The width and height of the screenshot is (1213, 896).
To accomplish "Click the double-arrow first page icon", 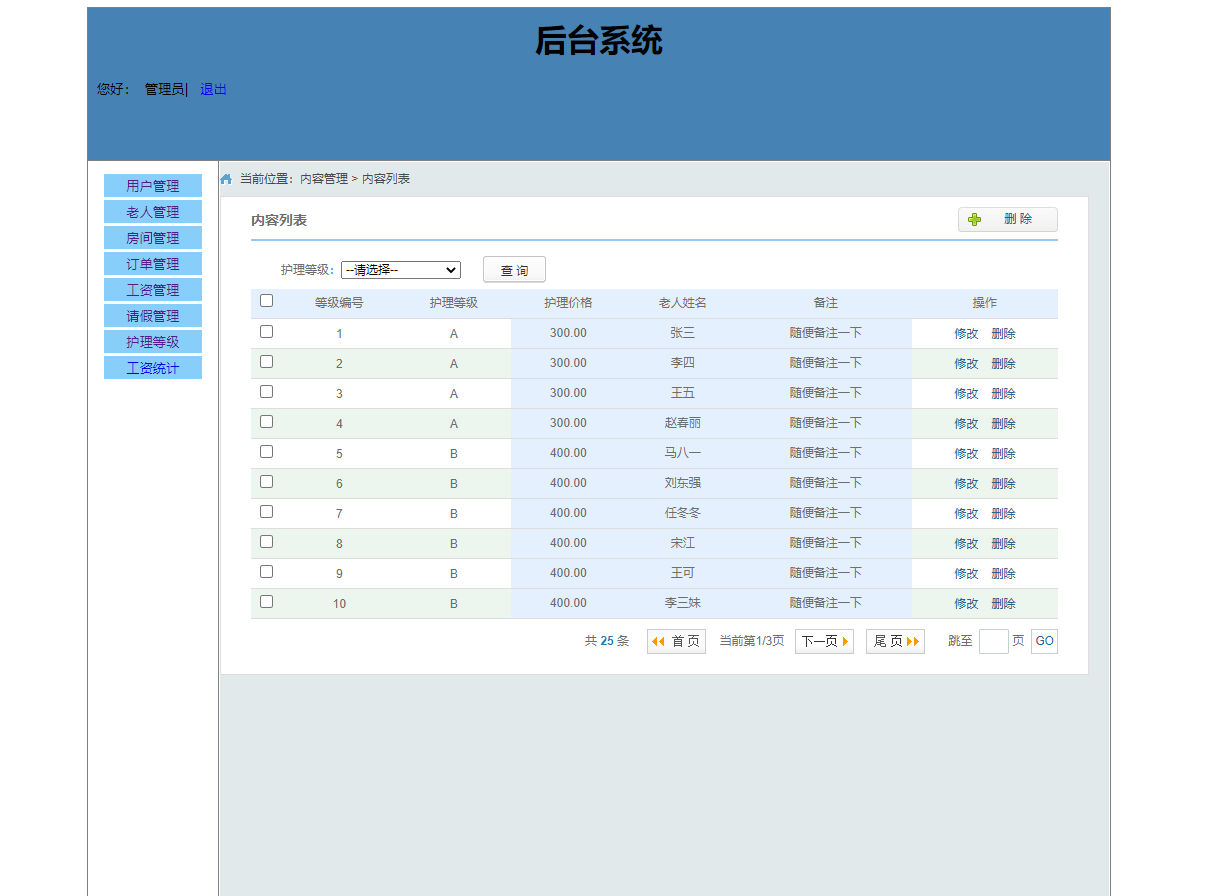I will click(x=659, y=641).
